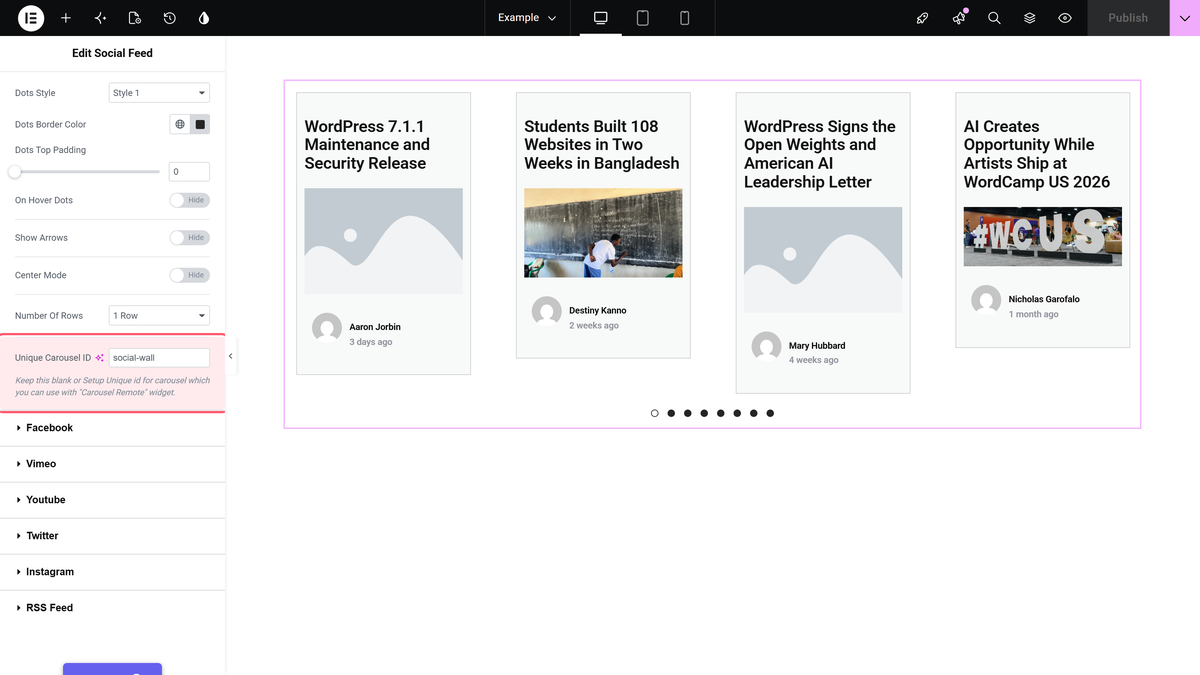Expand the Facebook section
The height and width of the screenshot is (675, 1200).
click(113, 428)
